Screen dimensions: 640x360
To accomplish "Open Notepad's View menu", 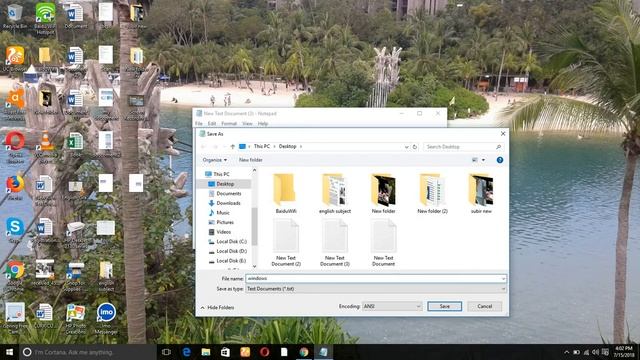I will (247, 124).
